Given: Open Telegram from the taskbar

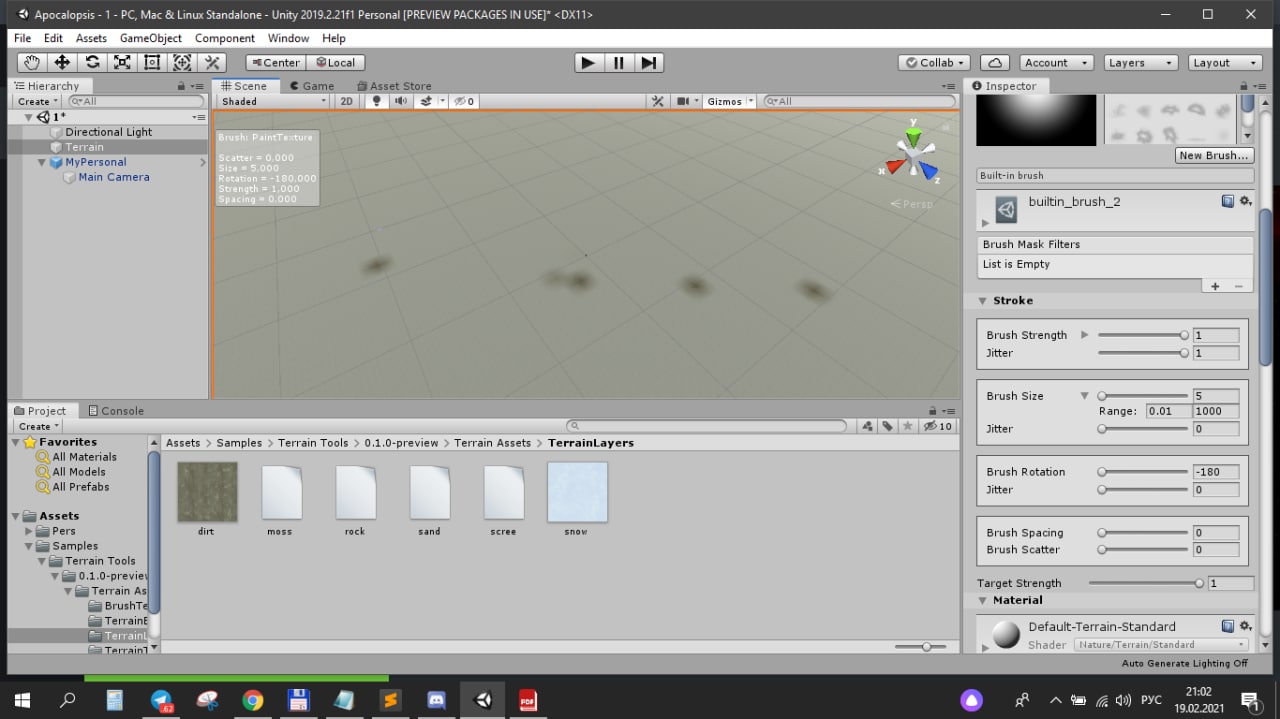Looking at the screenshot, I should click(161, 700).
